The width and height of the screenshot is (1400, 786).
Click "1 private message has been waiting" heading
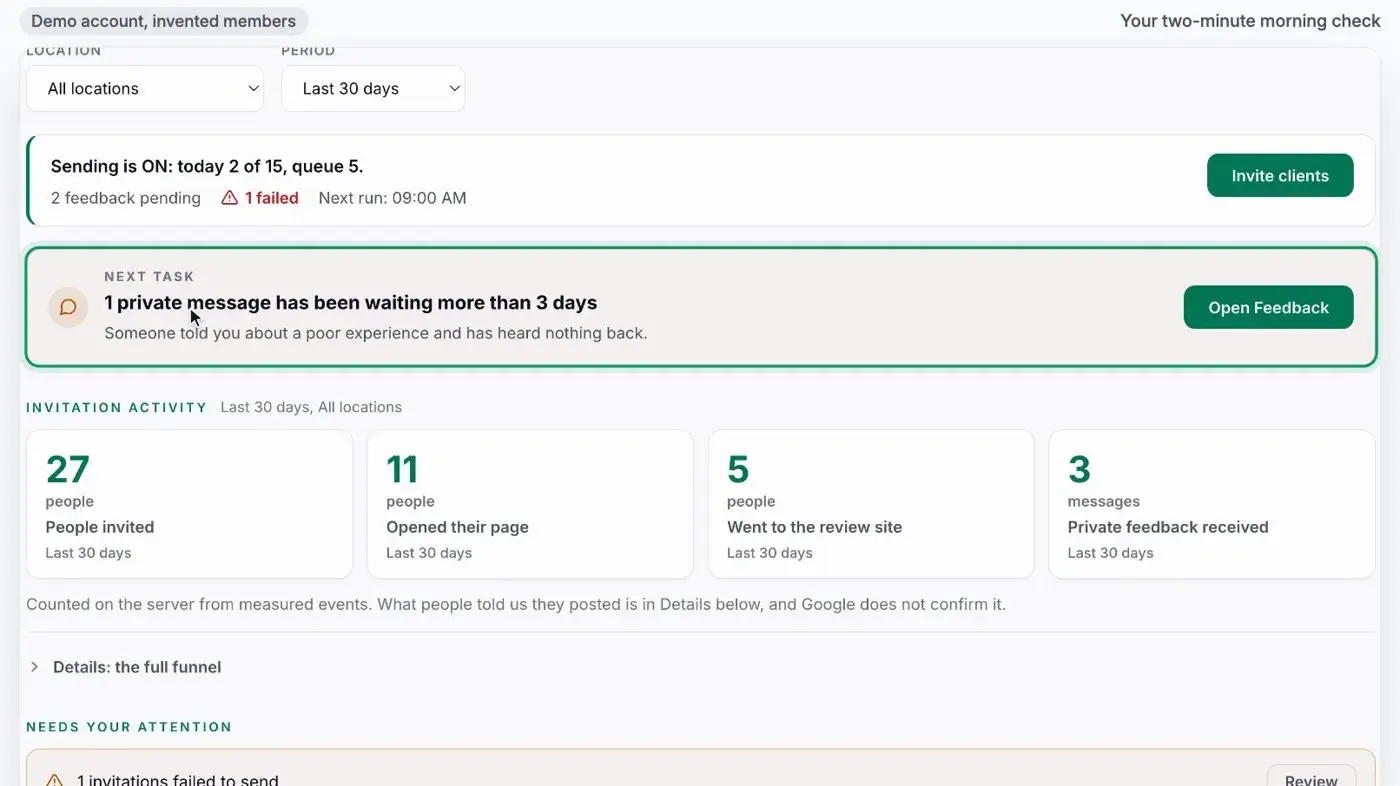coord(351,303)
